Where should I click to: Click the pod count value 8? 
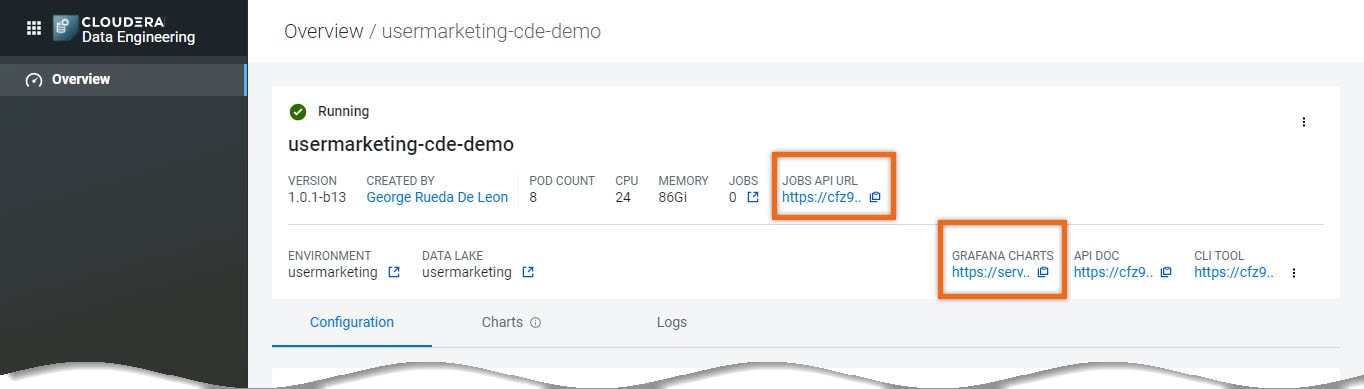[533, 197]
